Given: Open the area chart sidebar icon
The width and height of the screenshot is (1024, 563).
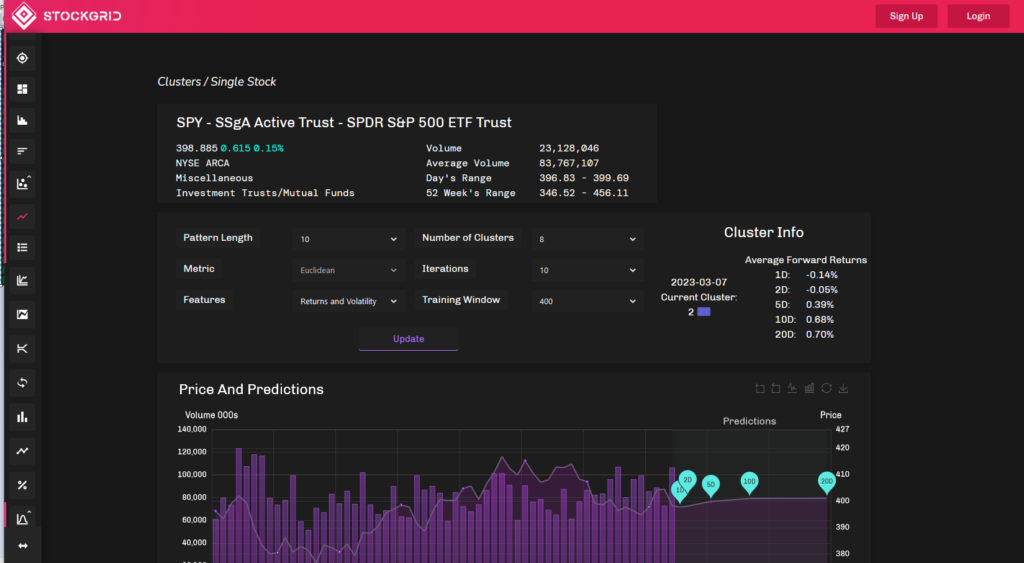Looking at the screenshot, I should [22, 120].
